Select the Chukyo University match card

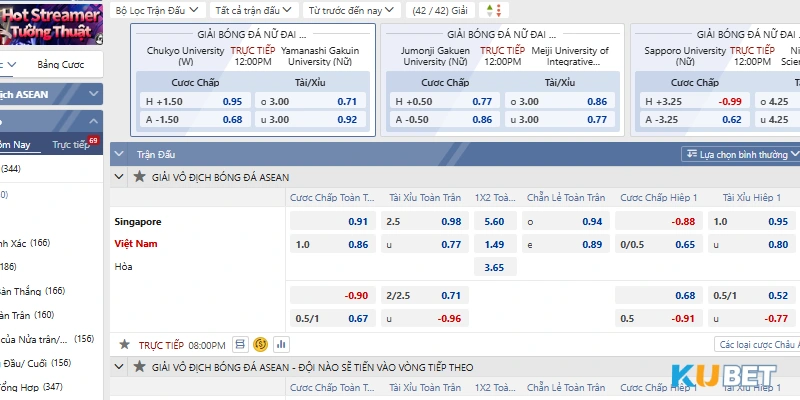[x=253, y=80]
